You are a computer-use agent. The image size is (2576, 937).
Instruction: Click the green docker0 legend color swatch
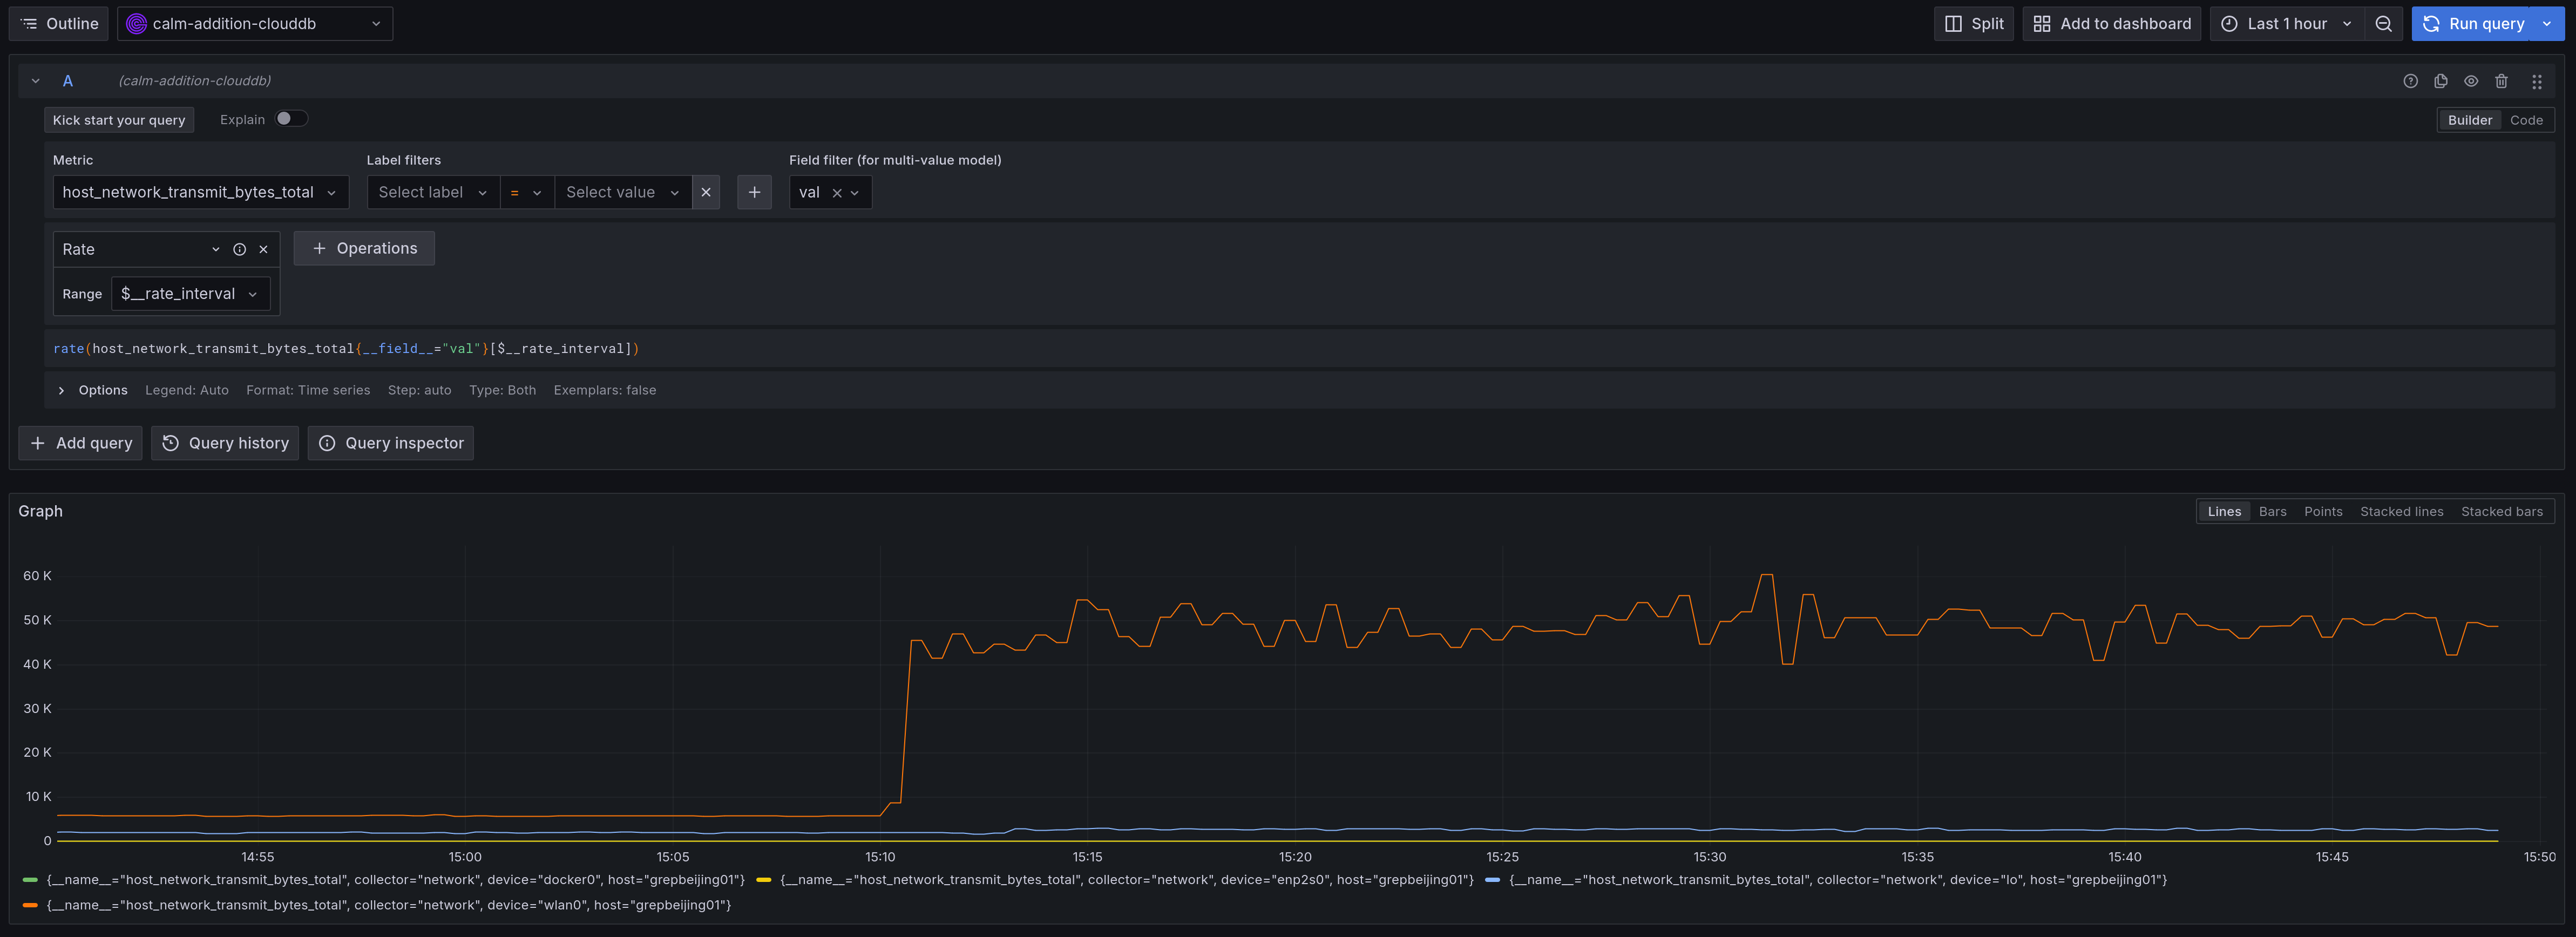[x=30, y=880]
